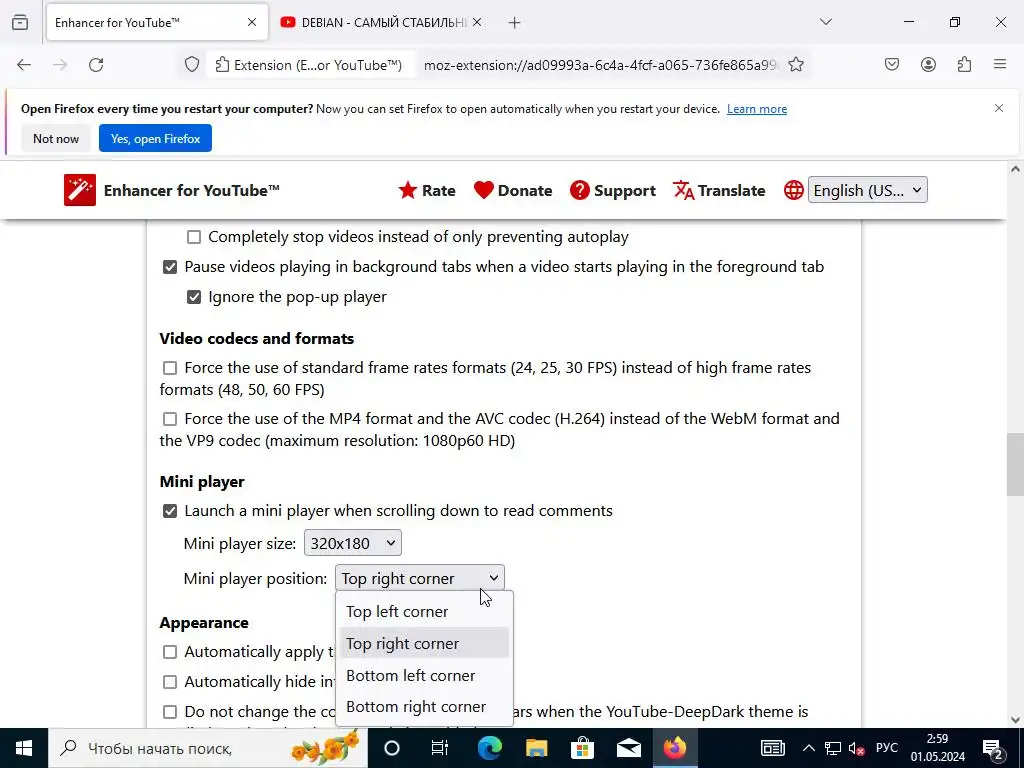1024x768 pixels.
Task: Open the Firefox account icon
Action: pyautogui.click(x=928, y=64)
